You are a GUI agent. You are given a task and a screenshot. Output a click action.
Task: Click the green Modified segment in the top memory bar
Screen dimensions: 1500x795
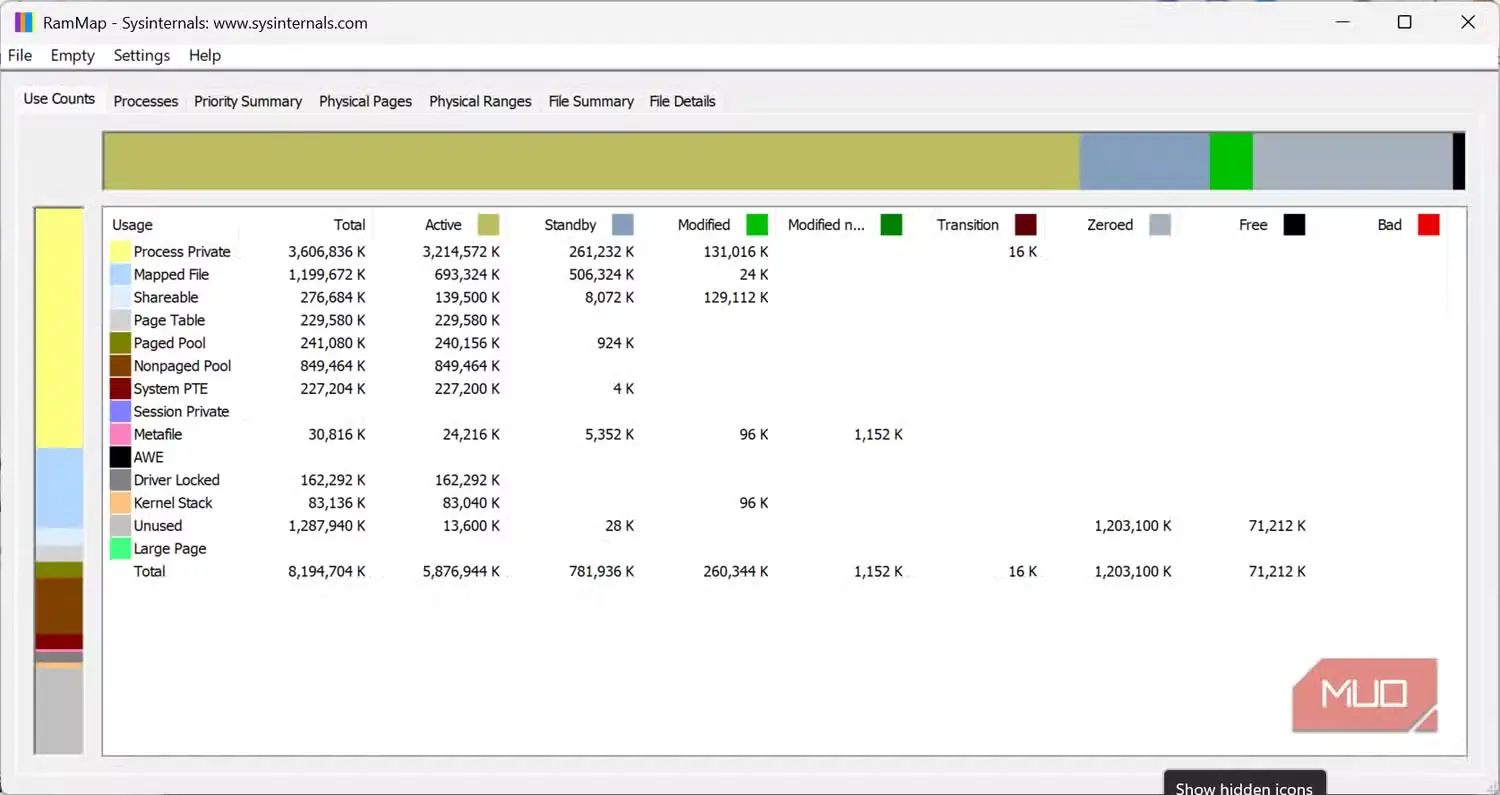coord(1231,161)
